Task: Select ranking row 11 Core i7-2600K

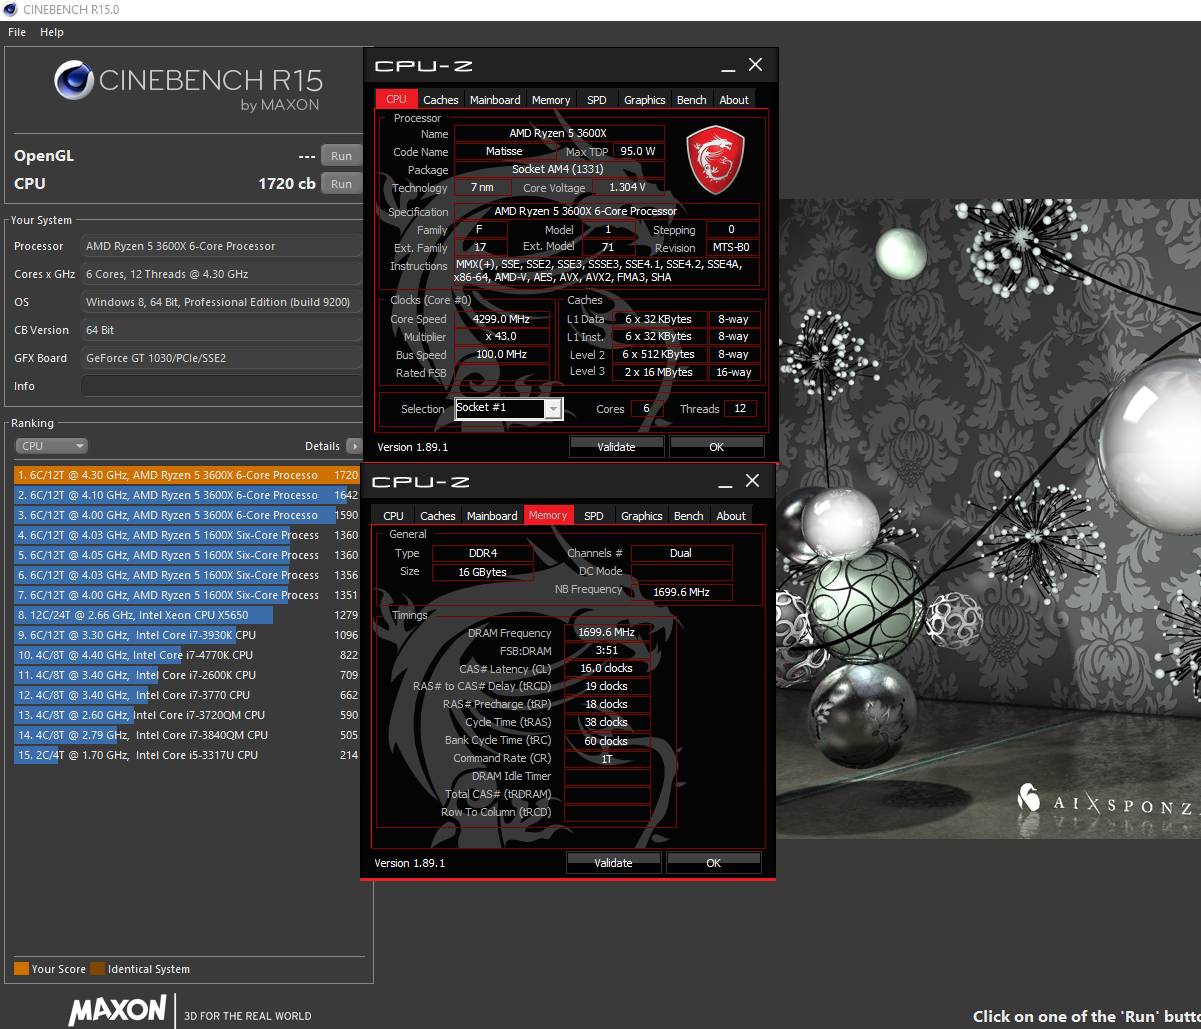Action: (x=187, y=675)
